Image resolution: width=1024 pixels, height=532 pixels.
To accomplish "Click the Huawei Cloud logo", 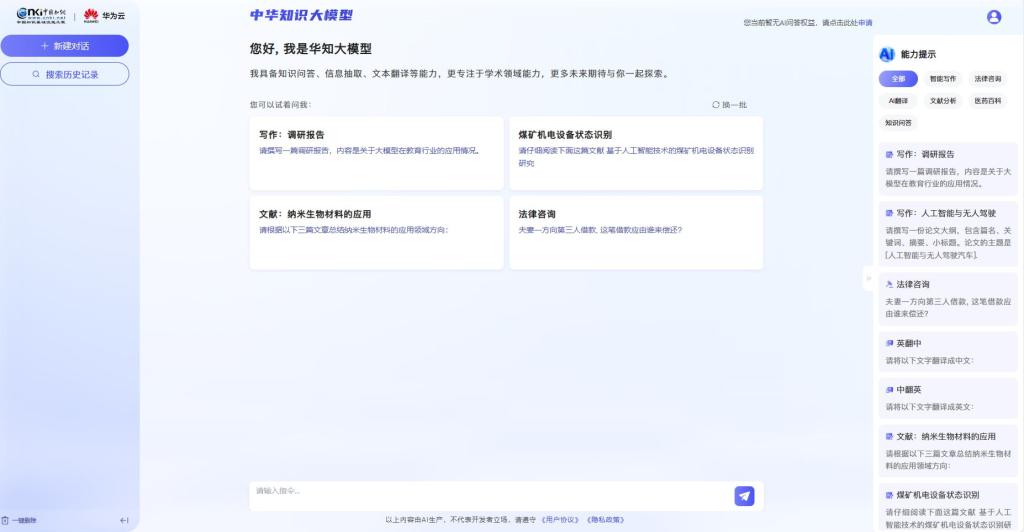I will coord(103,15).
